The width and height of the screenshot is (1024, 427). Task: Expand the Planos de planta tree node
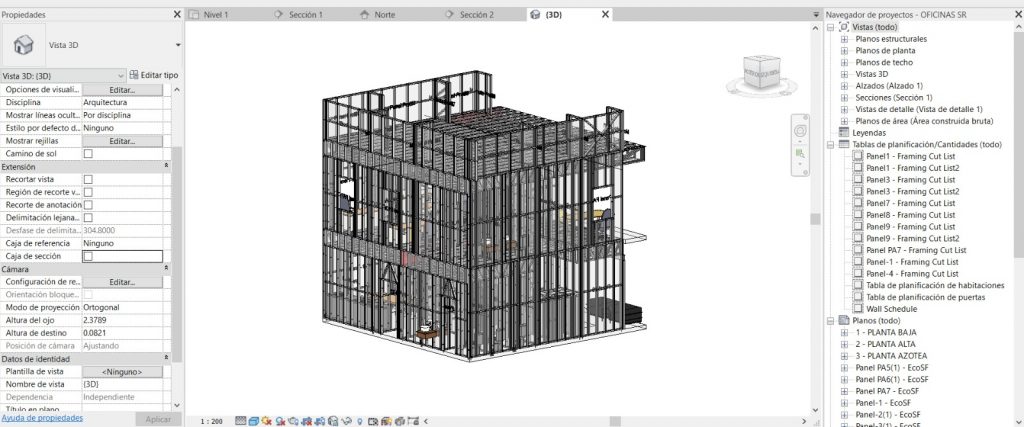click(x=845, y=50)
